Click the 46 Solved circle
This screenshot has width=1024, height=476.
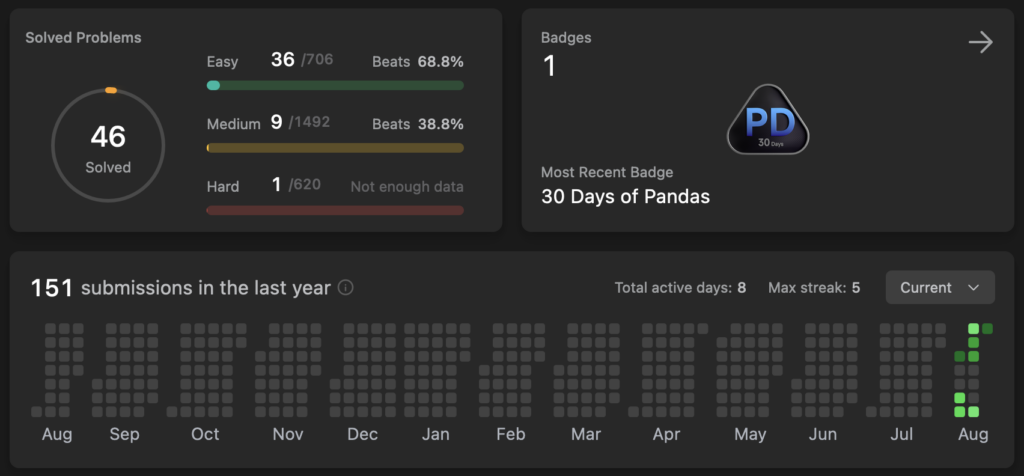tap(108, 147)
